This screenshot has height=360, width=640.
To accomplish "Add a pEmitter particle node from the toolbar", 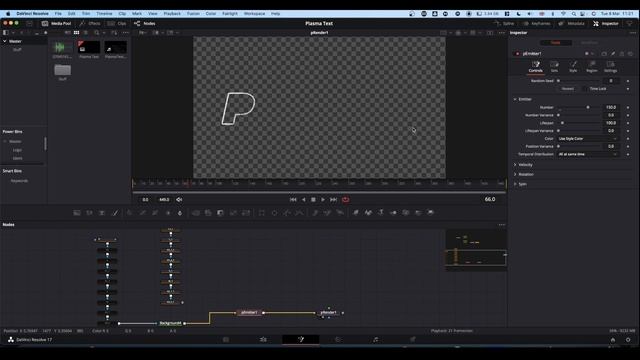I will pyautogui.click(x=315, y=213).
